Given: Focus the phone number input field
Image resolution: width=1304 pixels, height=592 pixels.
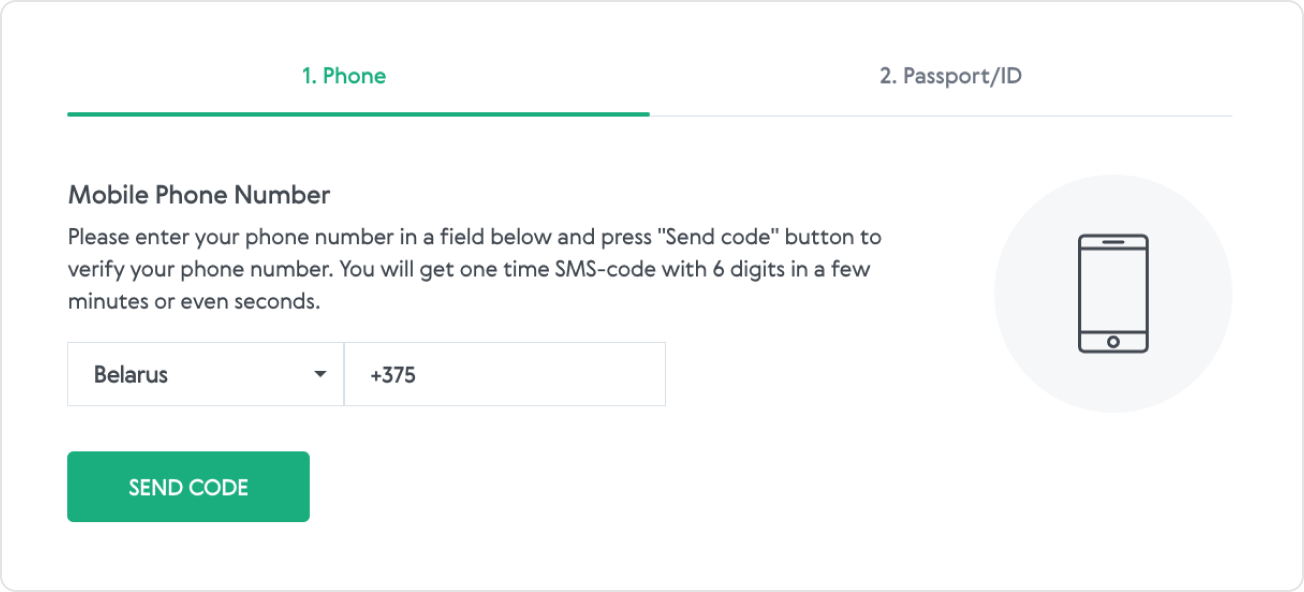Looking at the screenshot, I should [x=505, y=374].
